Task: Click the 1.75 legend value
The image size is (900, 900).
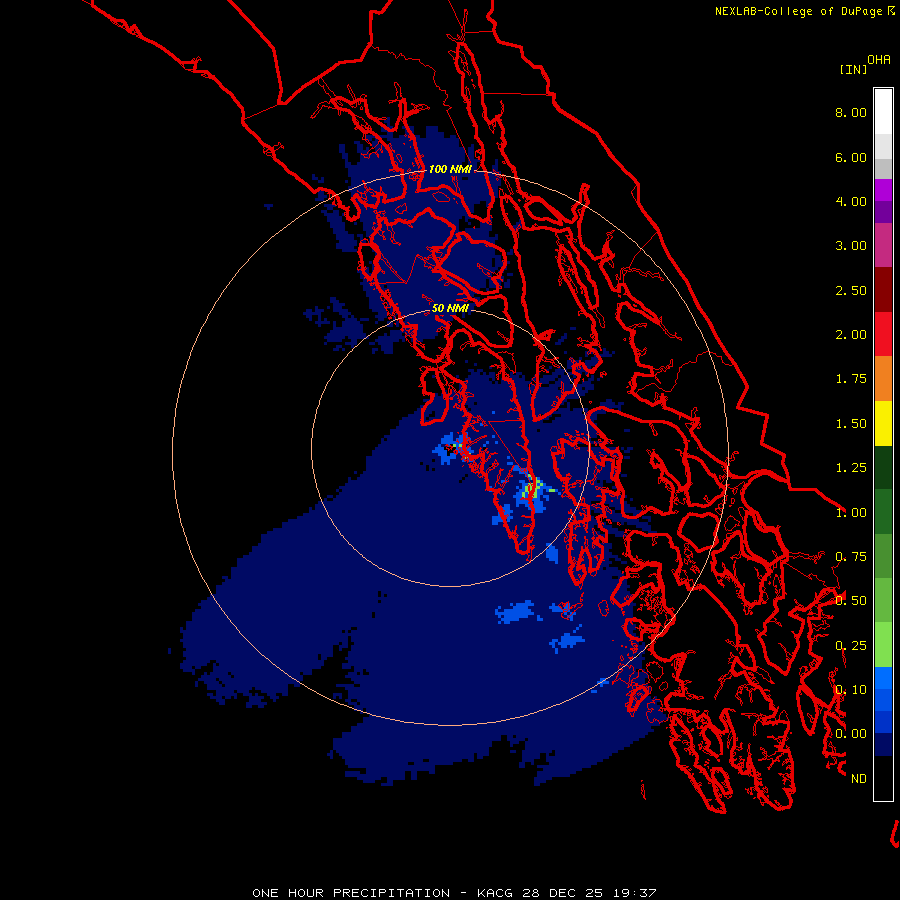Action: click(851, 379)
